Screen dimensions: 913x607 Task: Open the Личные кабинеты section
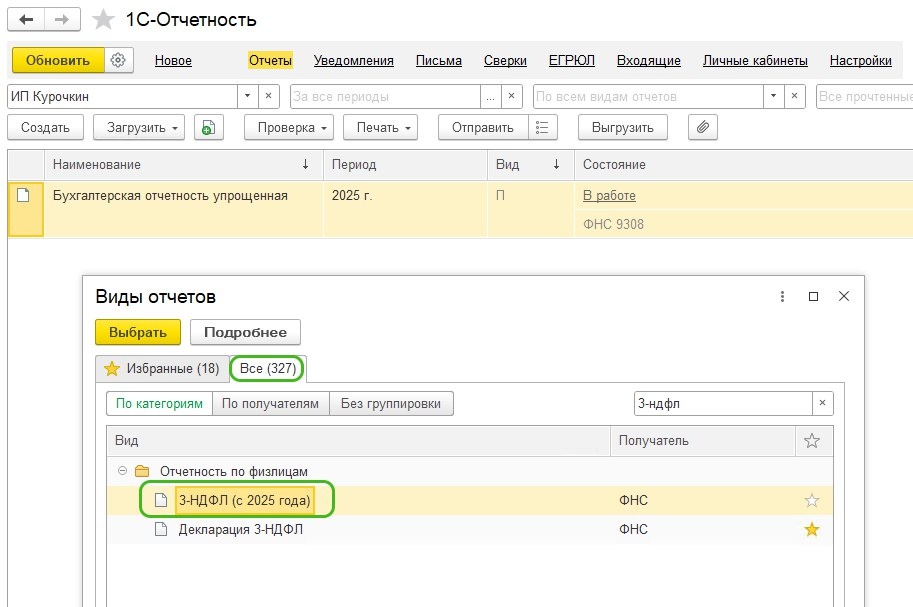pos(755,61)
